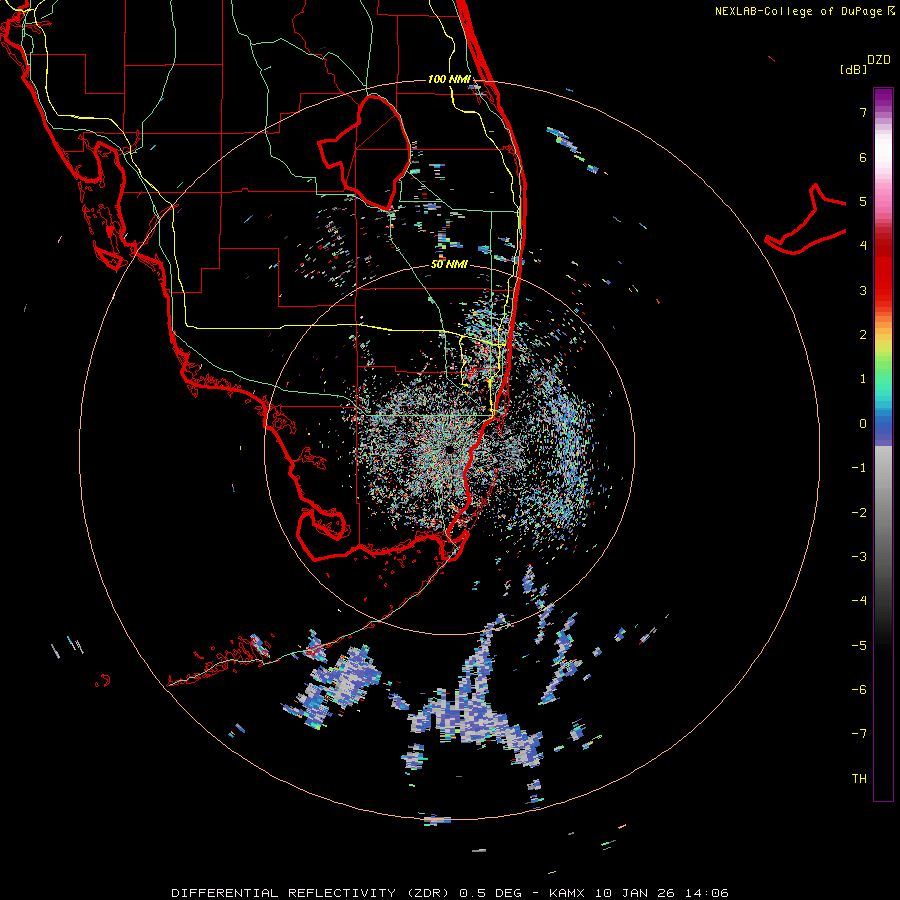
Task: Click the '6' value on the color scale
Action: 863,157
